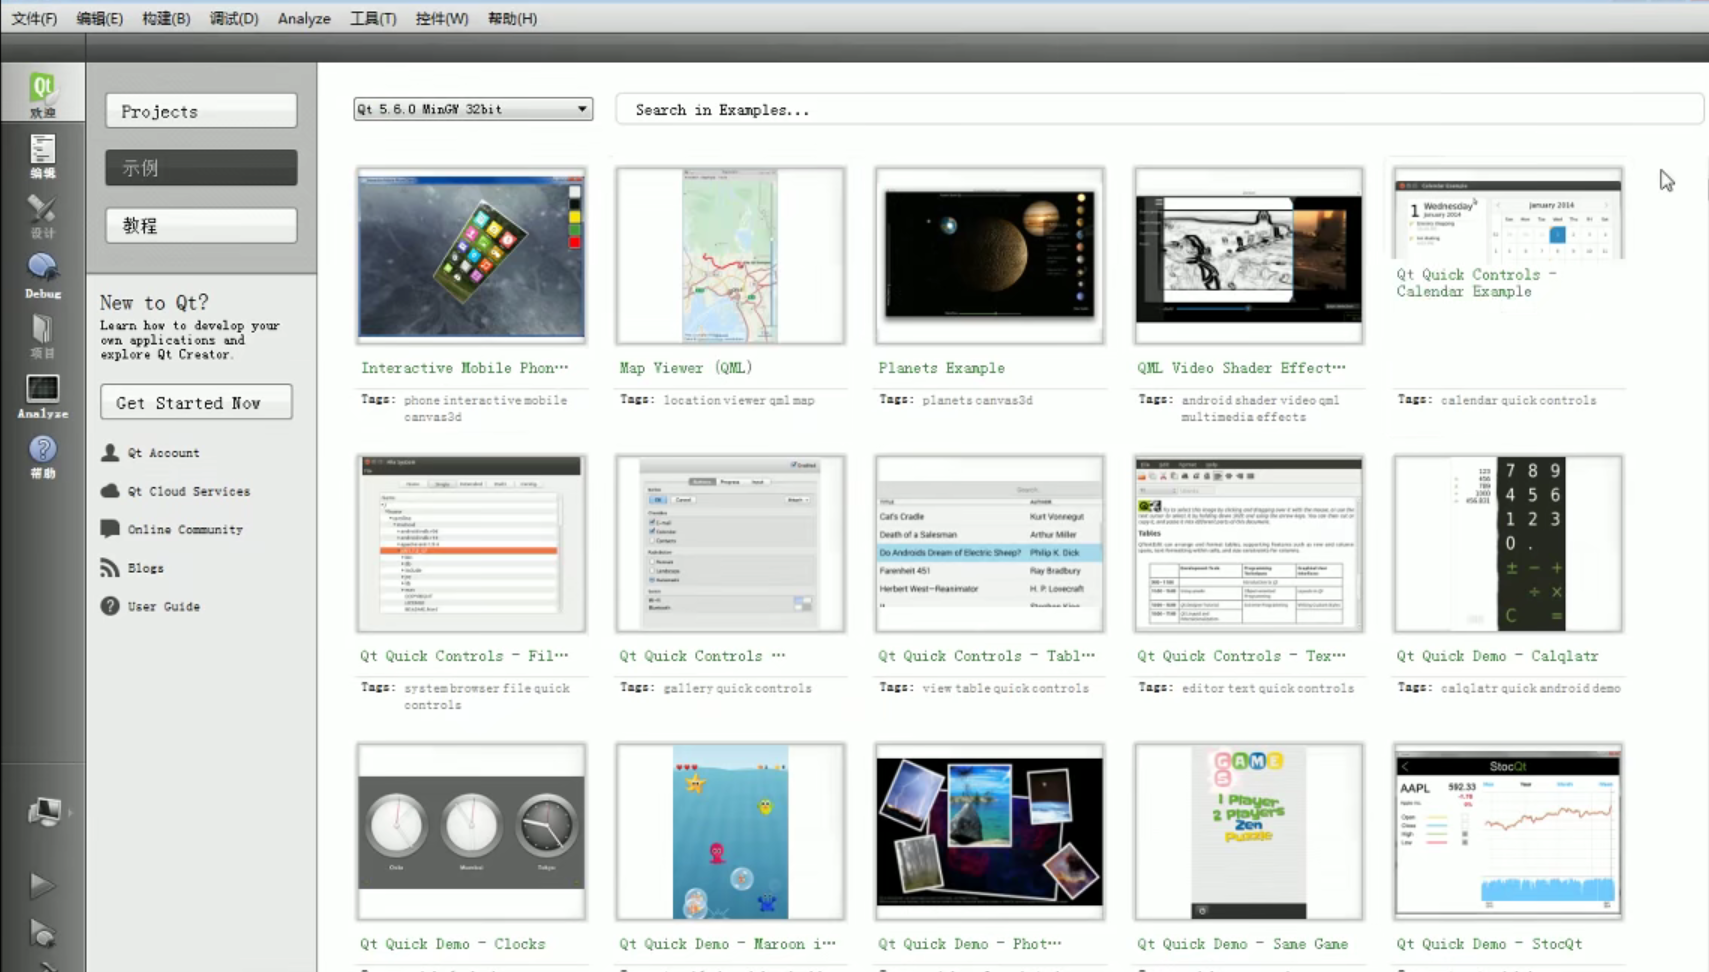
Task: Open the Calqlatr demo thumbnail
Action: click(1508, 544)
